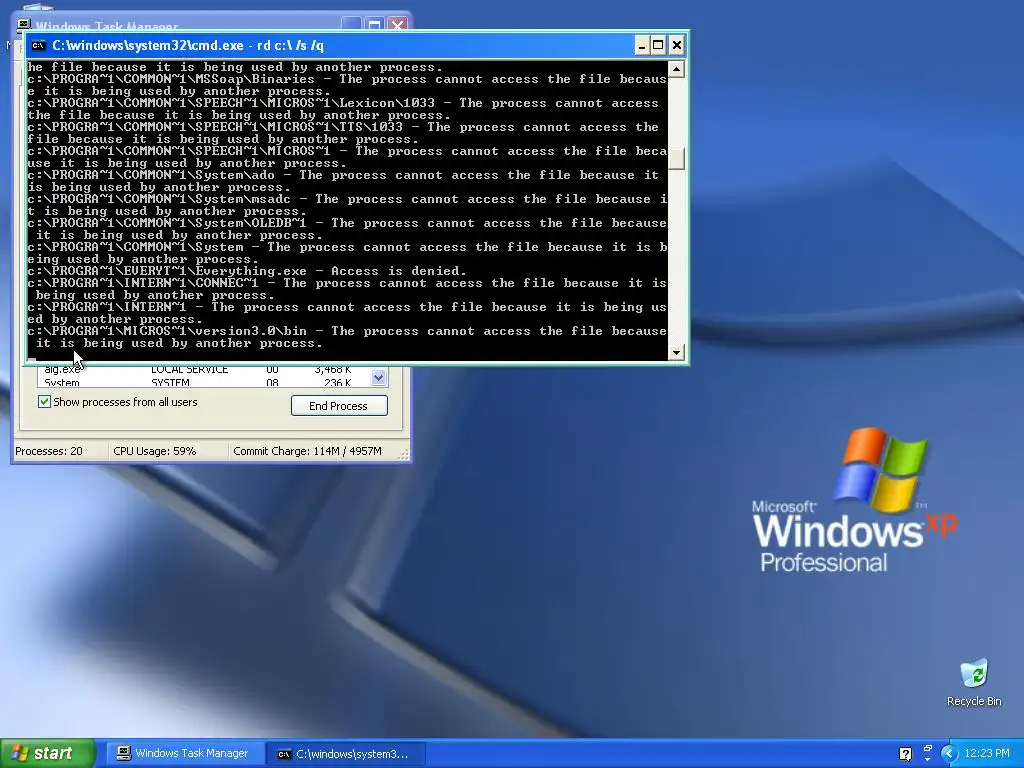Viewport: 1024px width, 768px height.
Task: Close the cmd.exe window
Action: pos(677,45)
